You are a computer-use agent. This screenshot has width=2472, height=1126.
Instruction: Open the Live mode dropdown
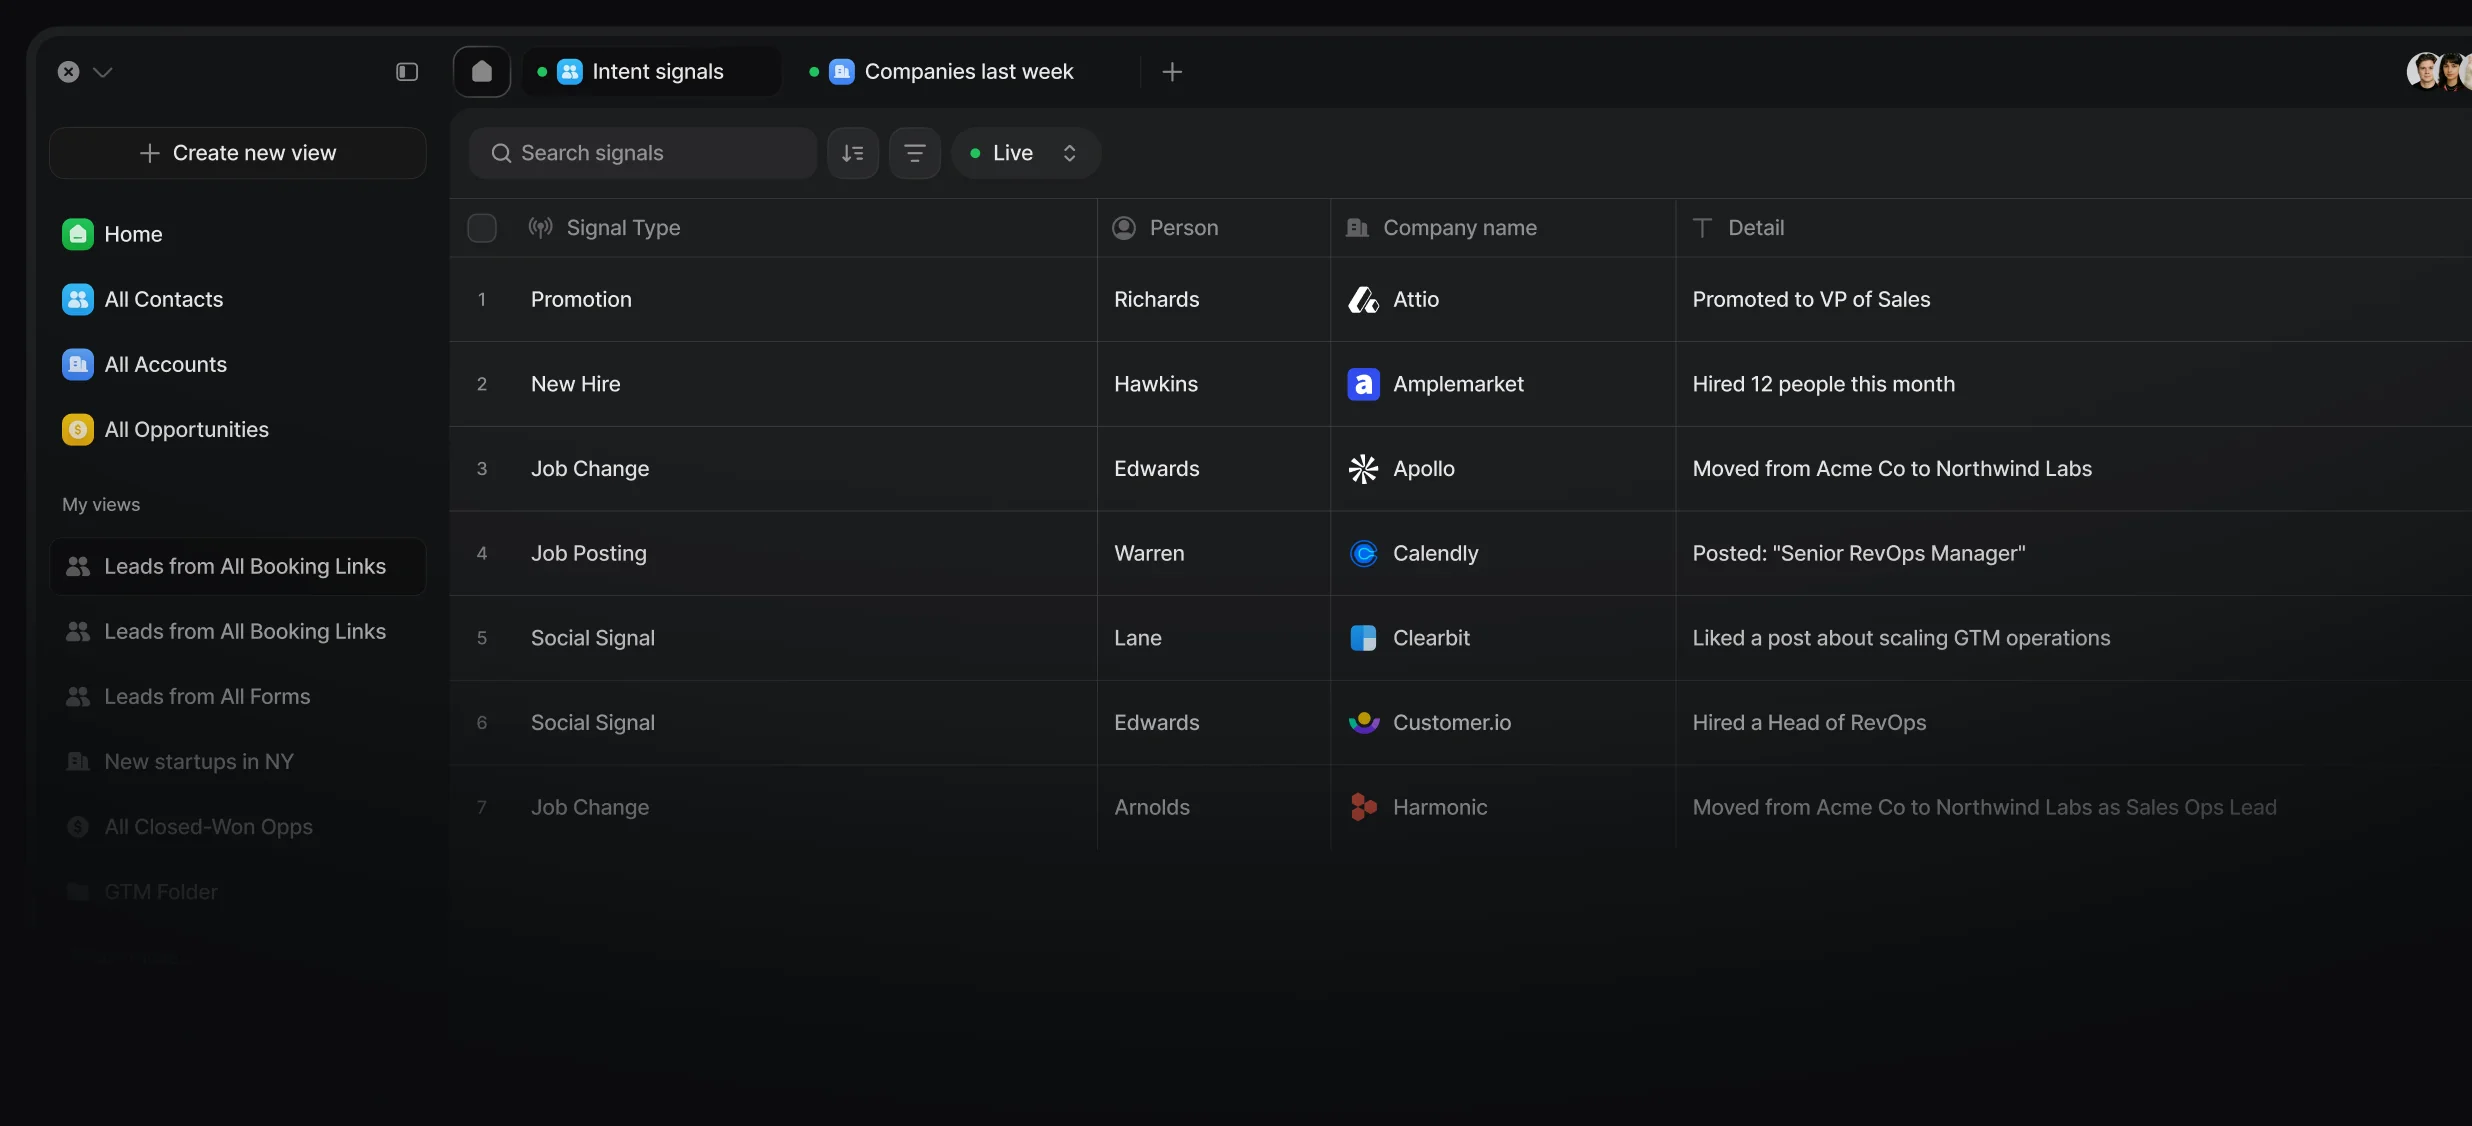point(1025,153)
